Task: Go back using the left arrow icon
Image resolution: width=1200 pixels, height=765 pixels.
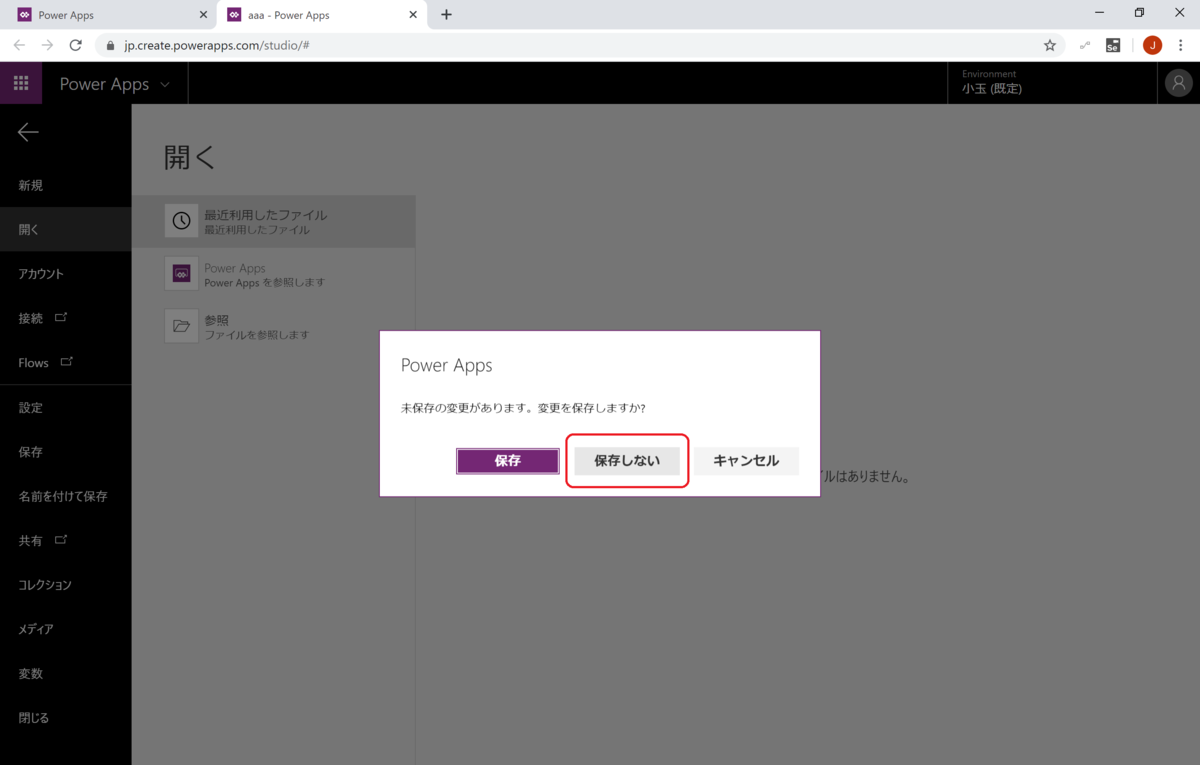Action: (x=28, y=132)
